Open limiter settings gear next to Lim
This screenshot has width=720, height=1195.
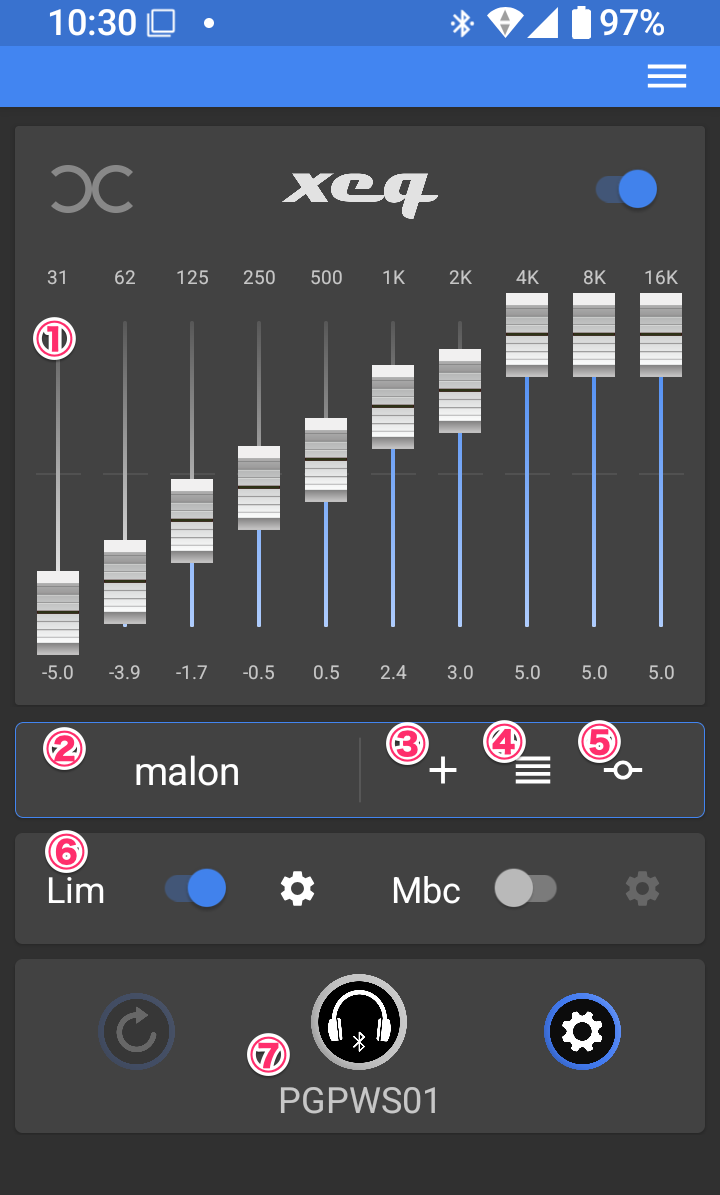point(298,888)
